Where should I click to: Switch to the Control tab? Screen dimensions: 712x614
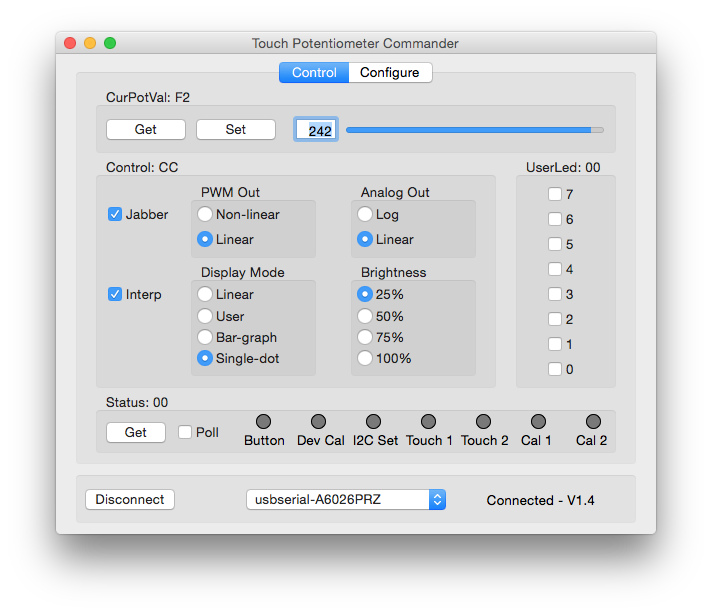coord(314,73)
